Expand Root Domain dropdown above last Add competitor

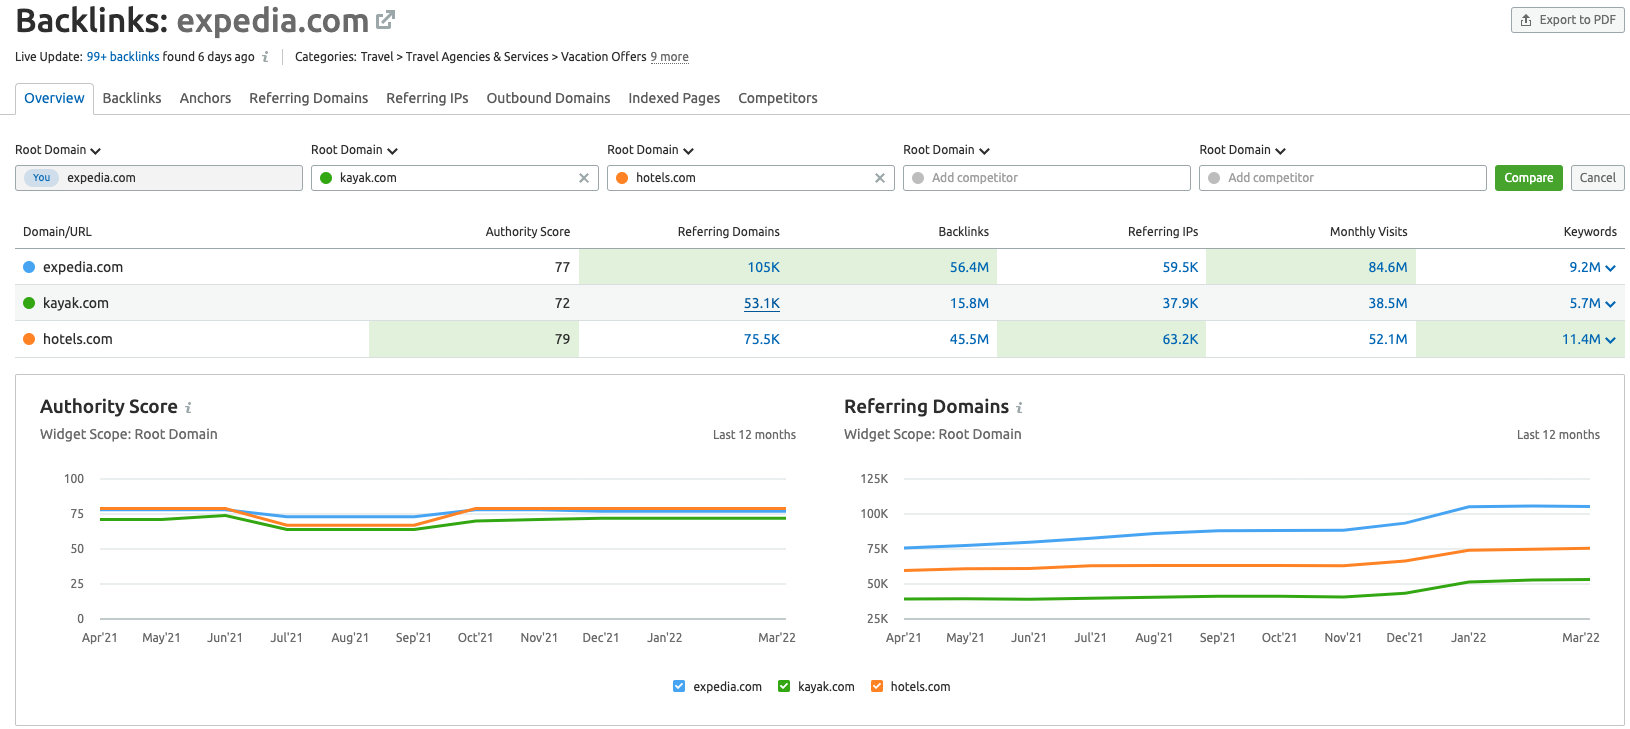pos(1242,150)
